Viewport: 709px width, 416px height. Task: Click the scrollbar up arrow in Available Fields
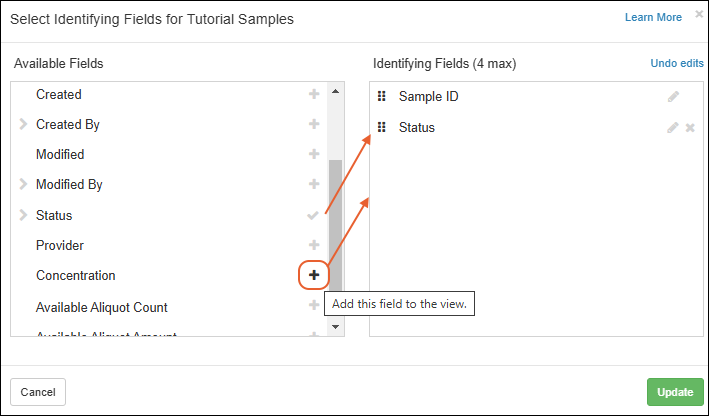coord(335,91)
